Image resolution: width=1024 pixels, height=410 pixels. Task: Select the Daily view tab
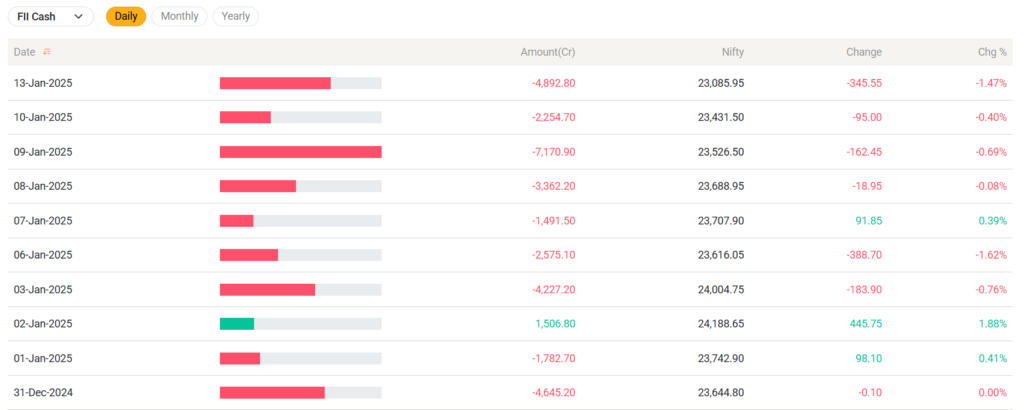tap(126, 16)
